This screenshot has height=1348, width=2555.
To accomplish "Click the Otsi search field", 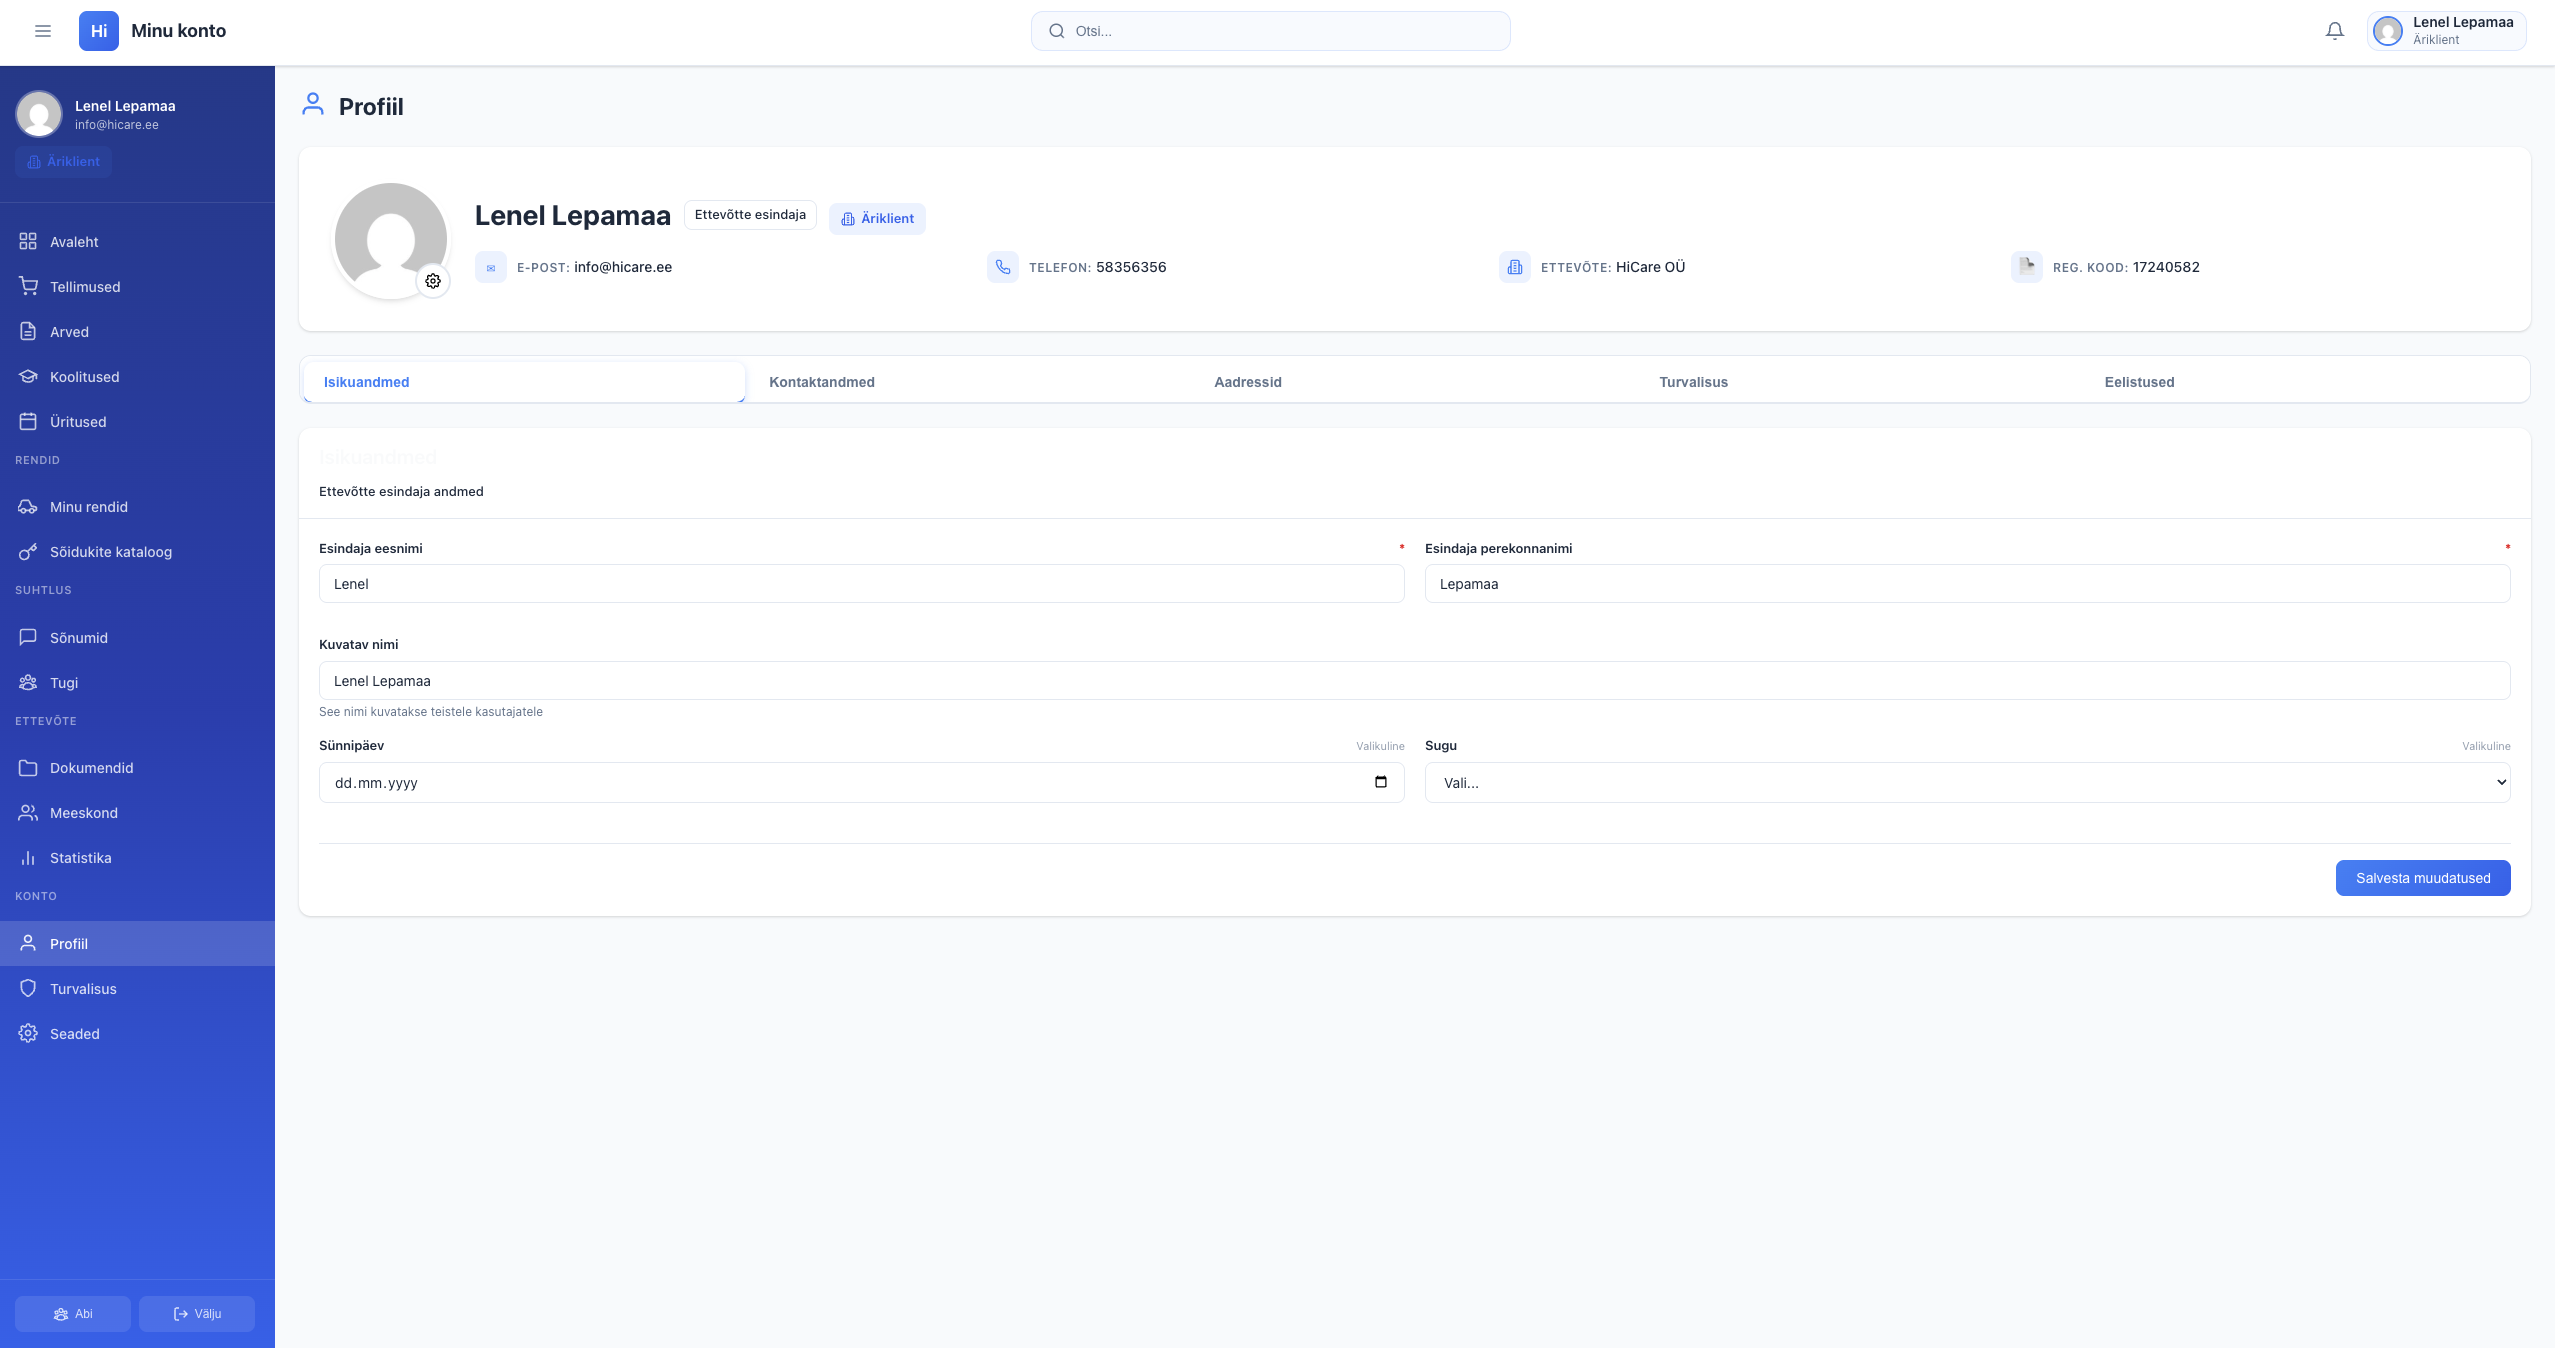I will (x=1270, y=31).
